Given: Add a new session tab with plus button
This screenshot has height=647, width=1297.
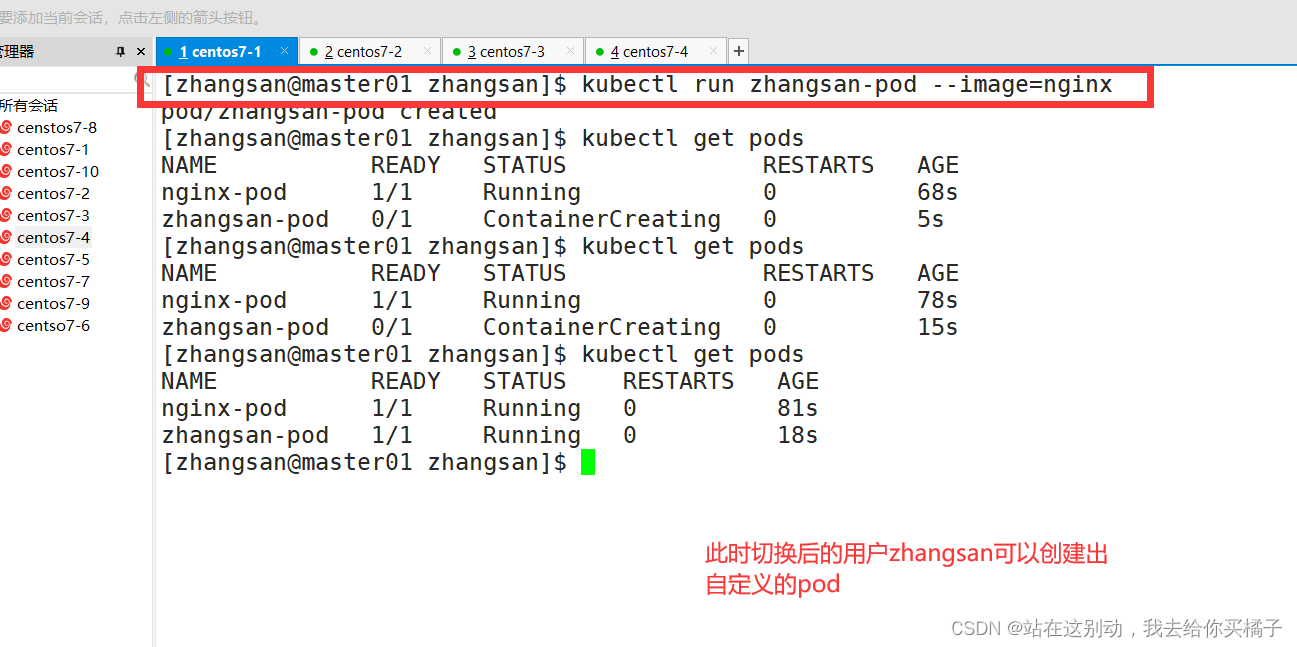Looking at the screenshot, I should click(x=738, y=51).
